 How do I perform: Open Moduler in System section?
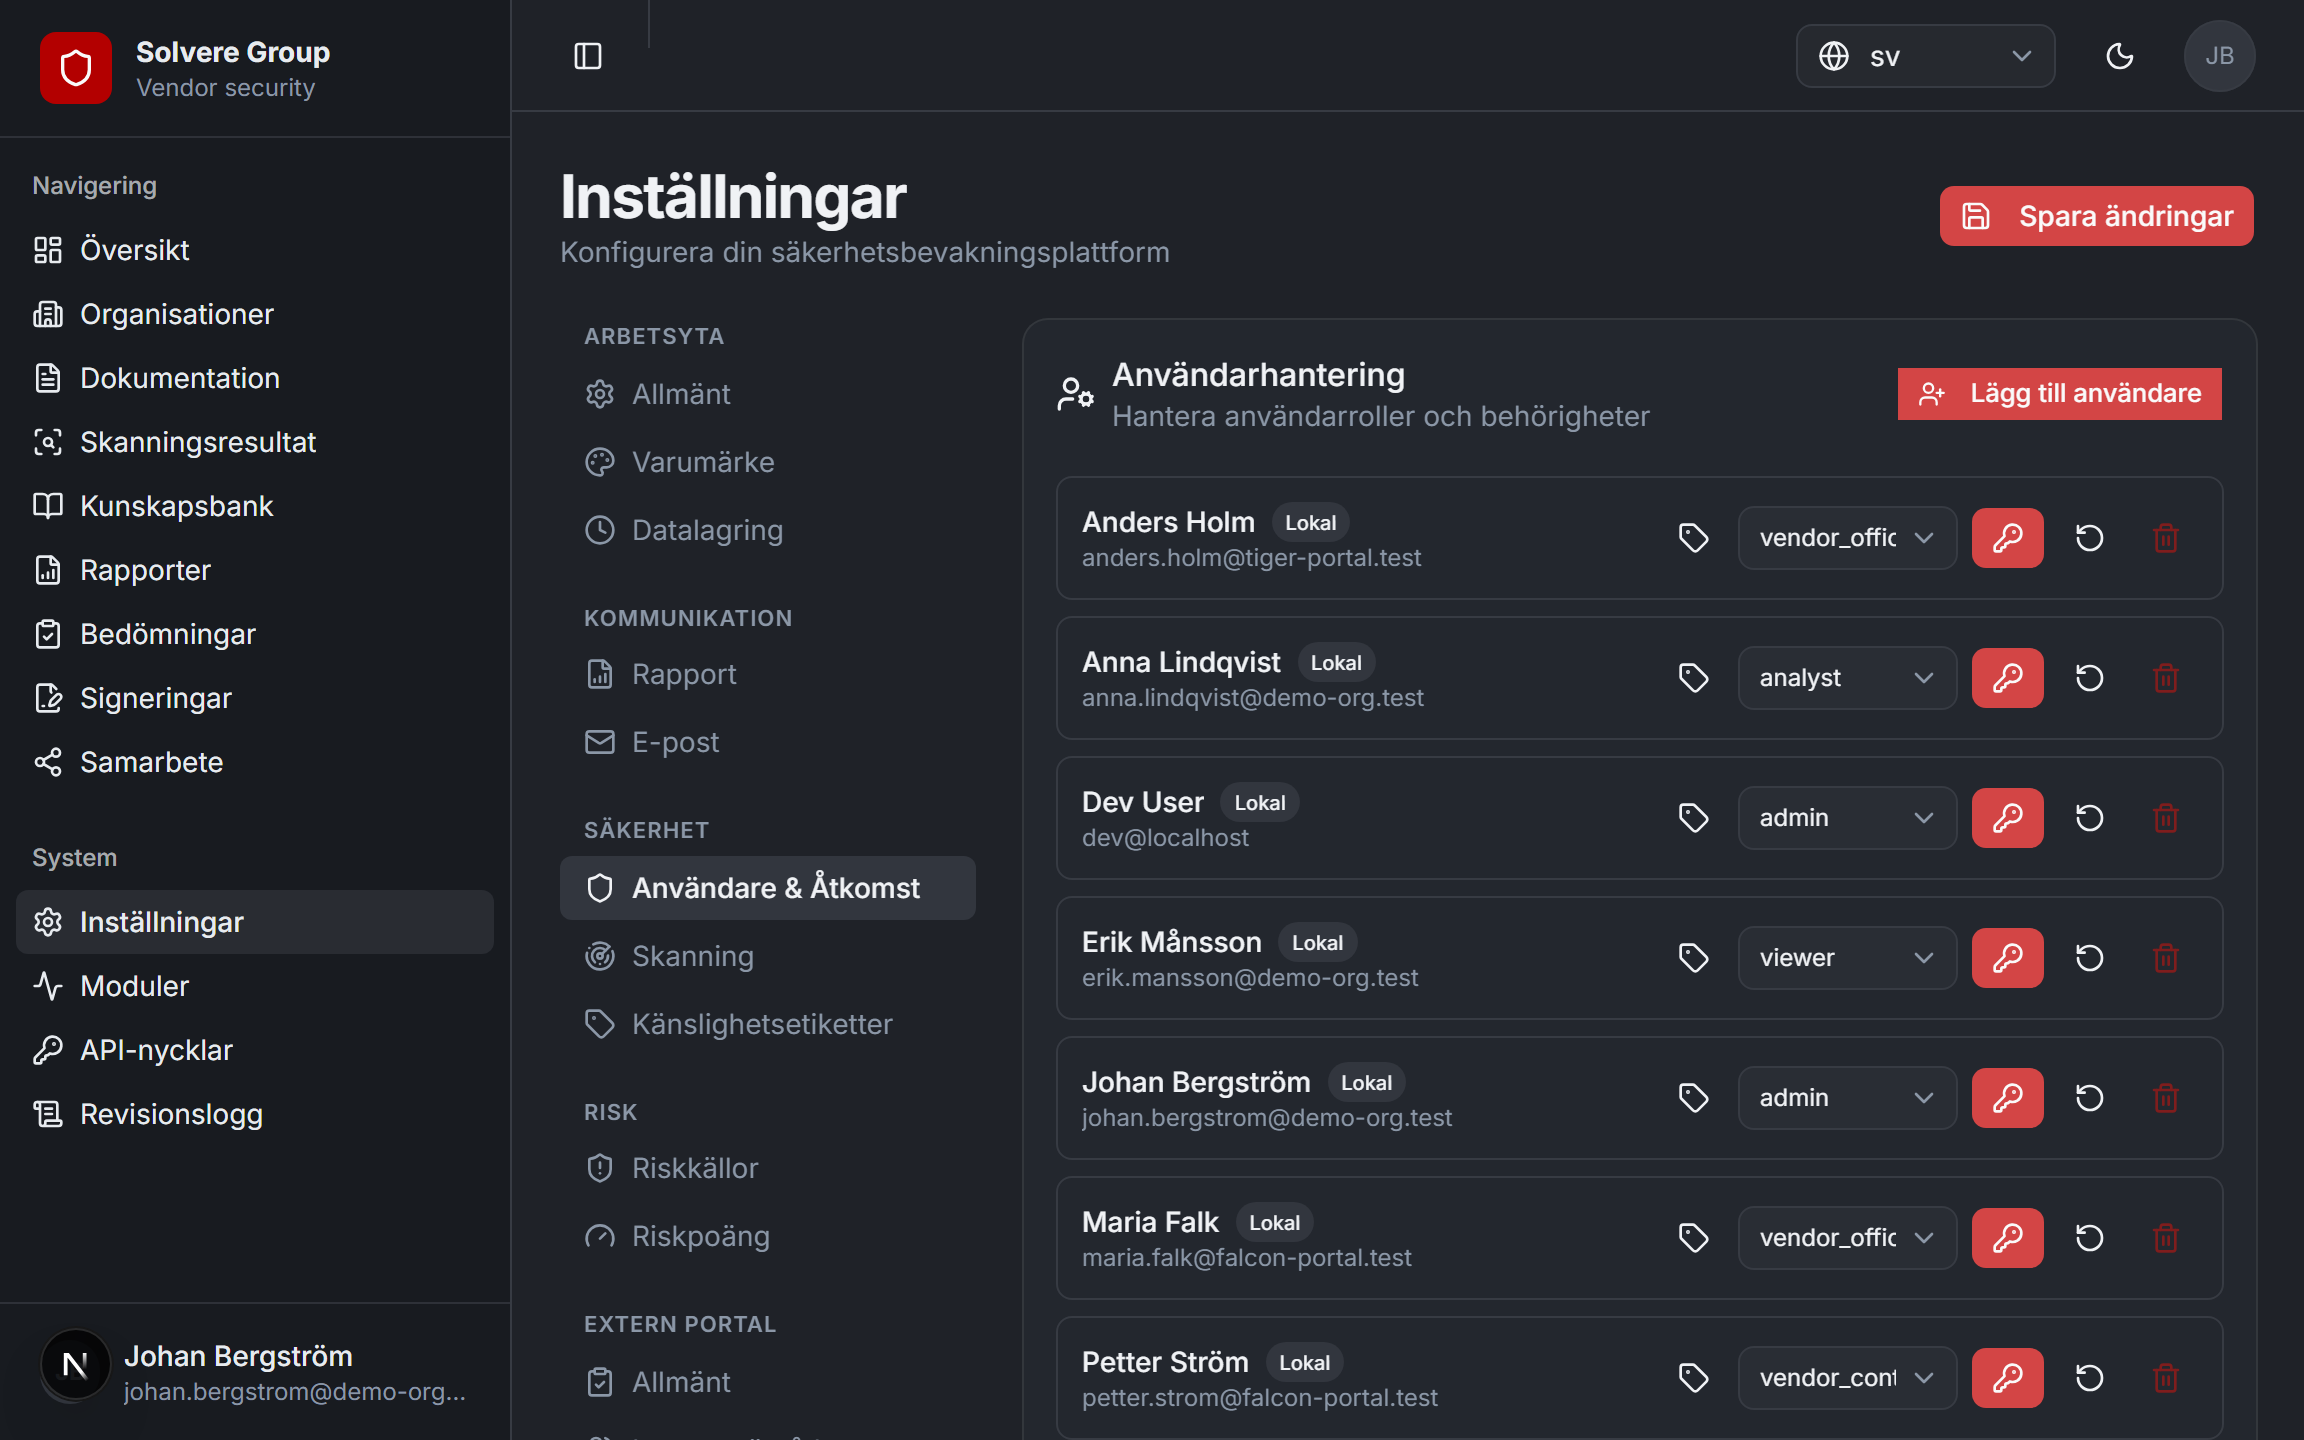pos(255,986)
